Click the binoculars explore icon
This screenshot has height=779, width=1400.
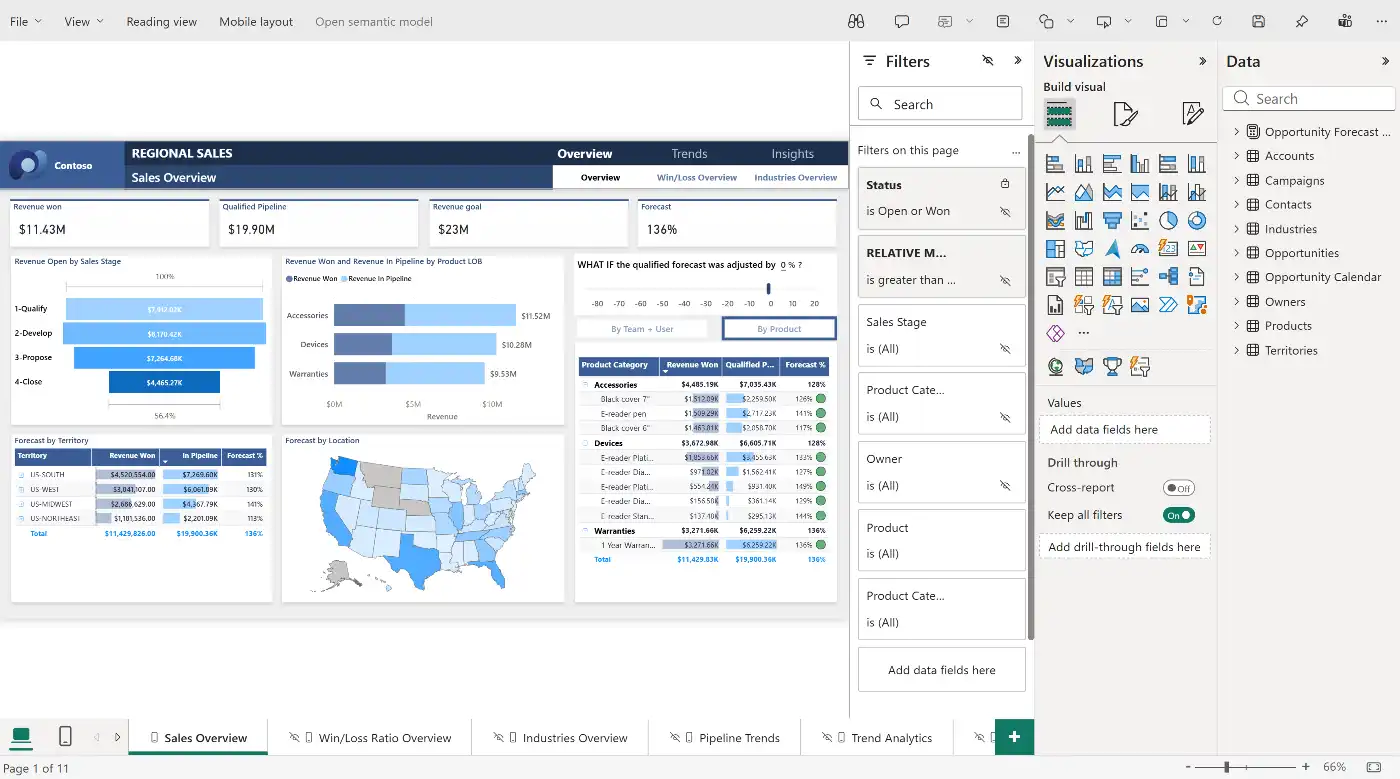click(x=855, y=21)
